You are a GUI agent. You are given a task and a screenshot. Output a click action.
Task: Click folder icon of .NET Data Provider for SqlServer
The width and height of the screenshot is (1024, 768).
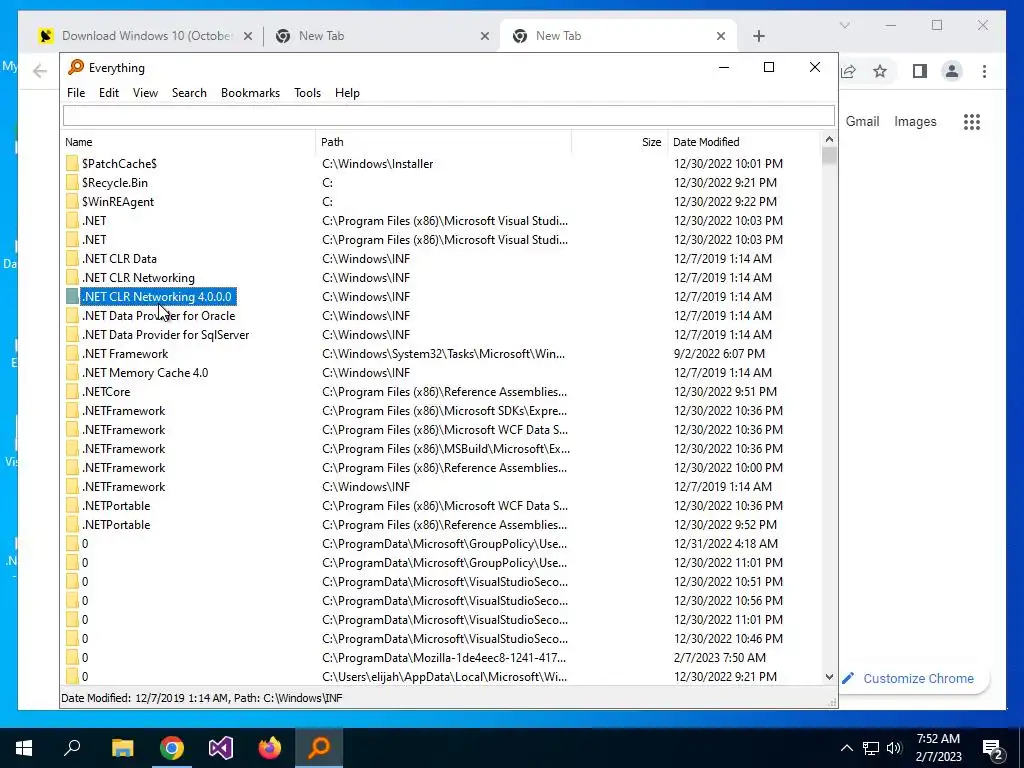[x=72, y=334]
